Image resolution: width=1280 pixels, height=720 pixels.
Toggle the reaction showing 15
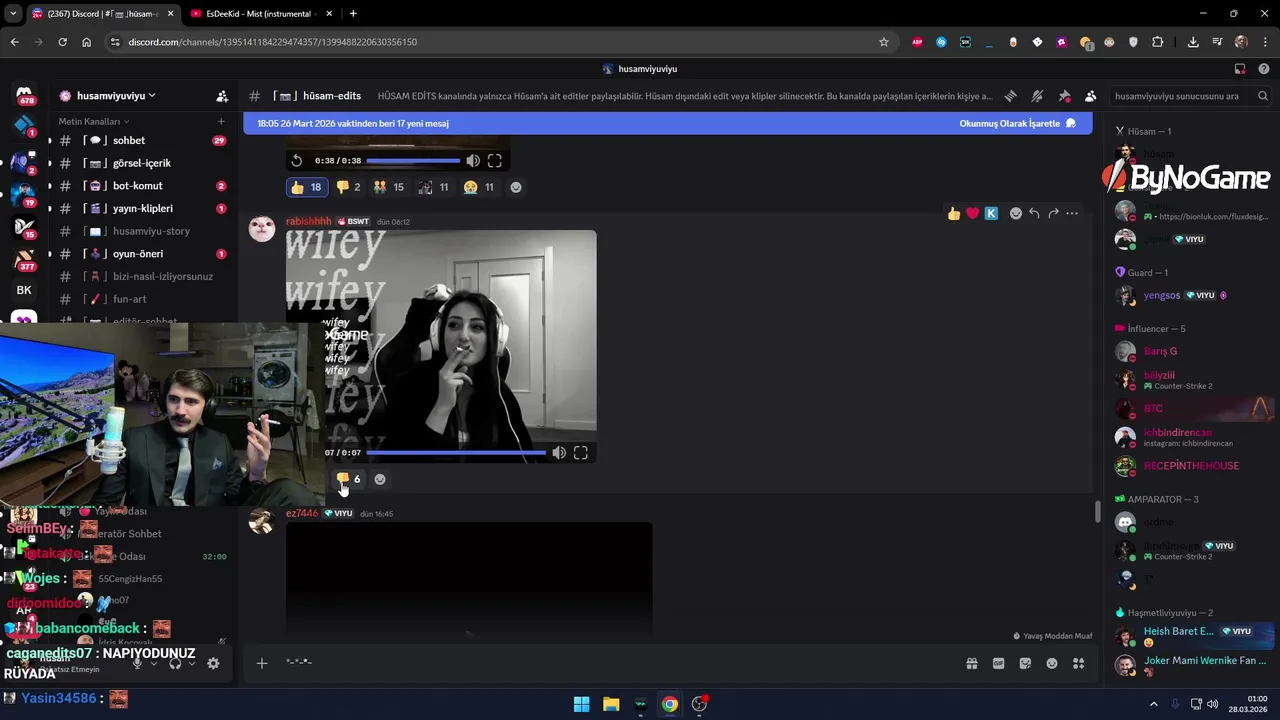388,187
